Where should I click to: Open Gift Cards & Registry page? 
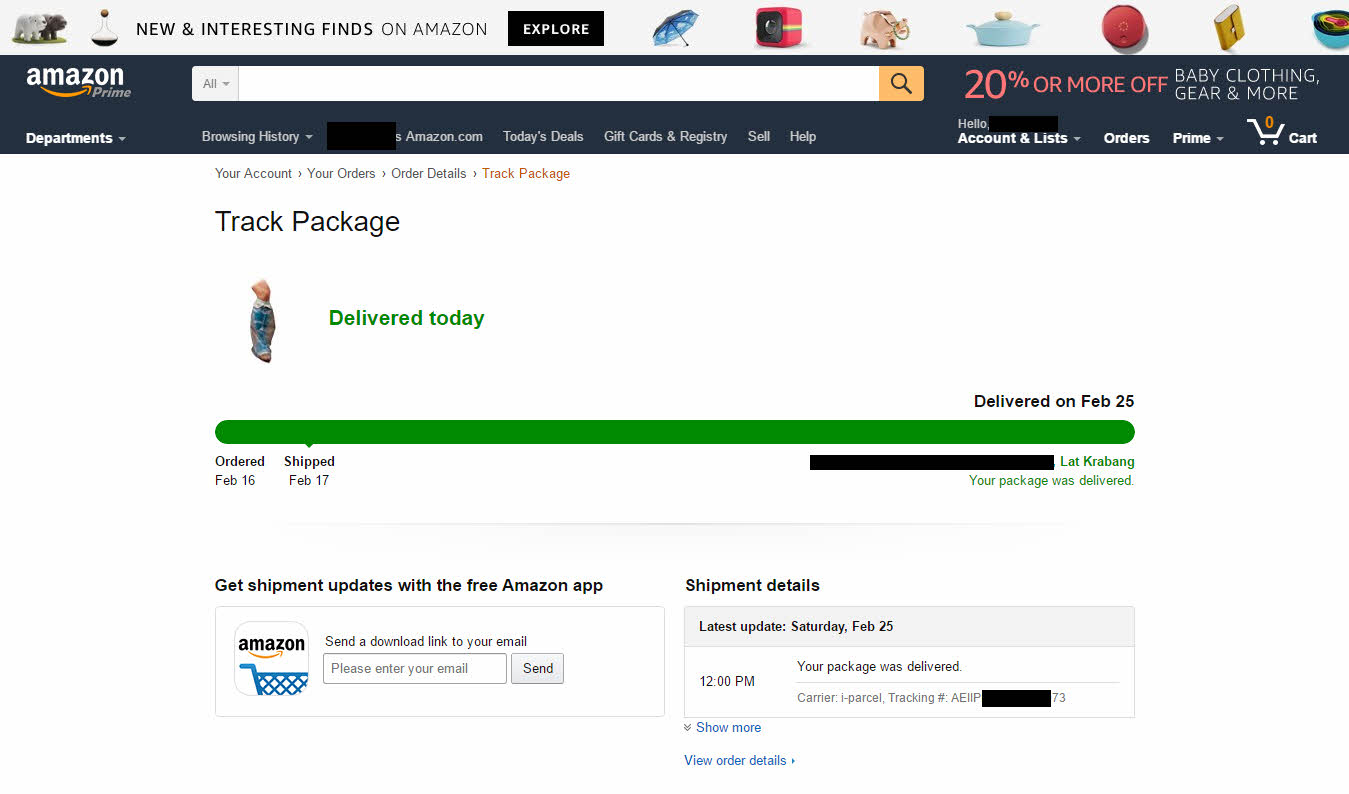(x=665, y=137)
